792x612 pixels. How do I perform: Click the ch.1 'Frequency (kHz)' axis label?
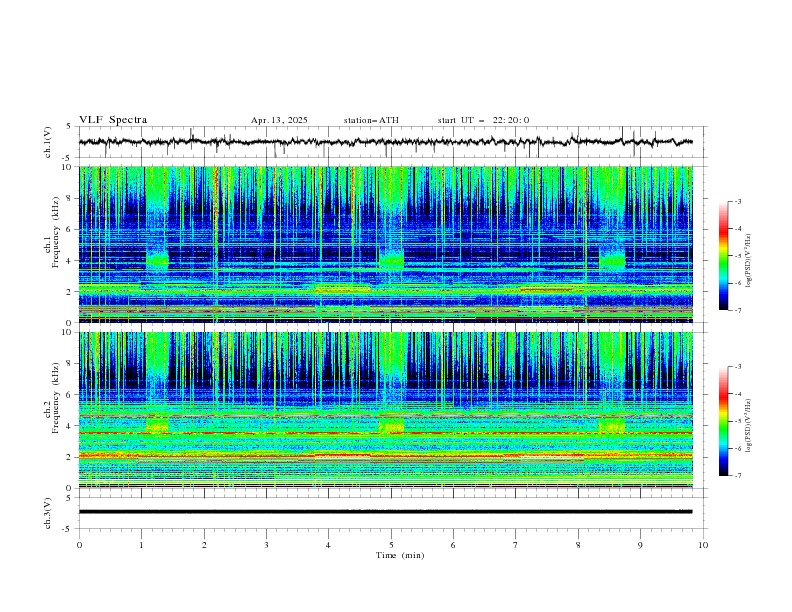coord(57,232)
